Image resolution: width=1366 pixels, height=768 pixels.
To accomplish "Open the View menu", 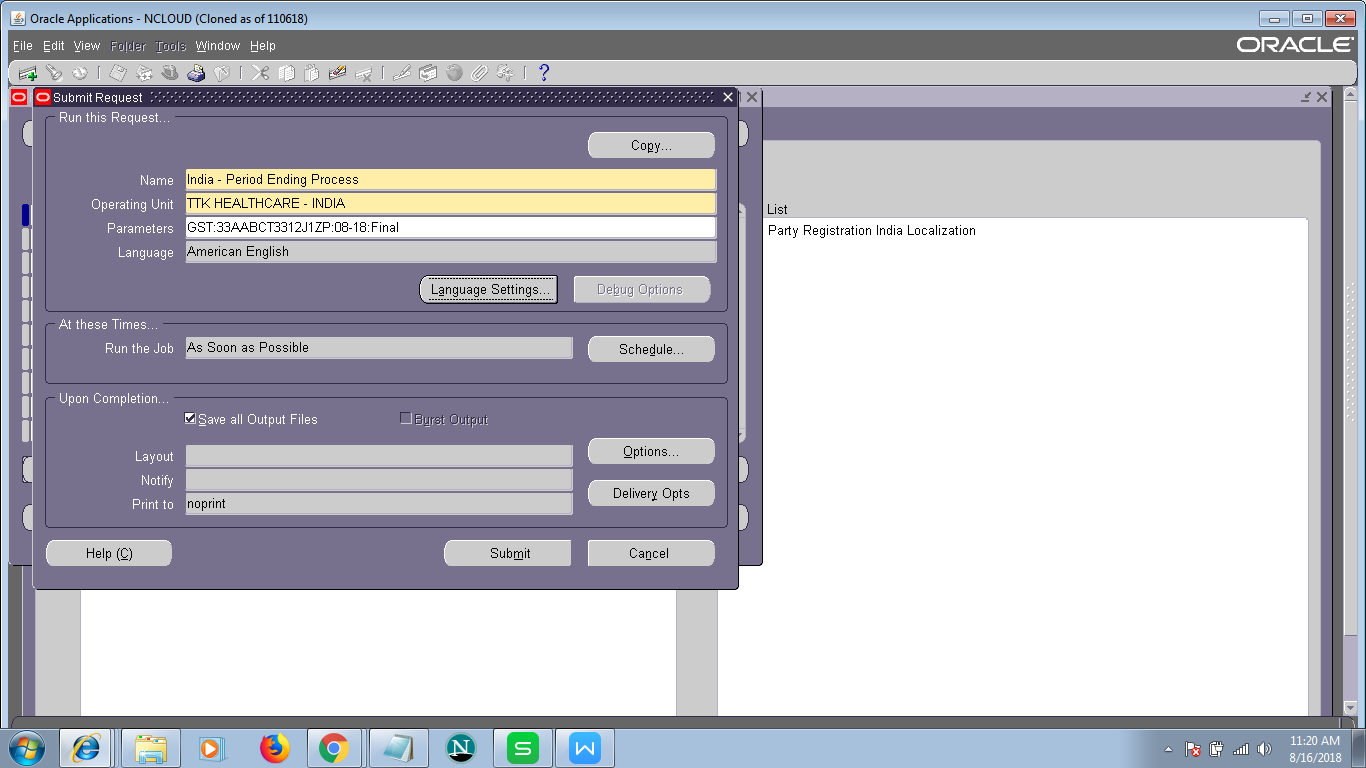I will 87,46.
